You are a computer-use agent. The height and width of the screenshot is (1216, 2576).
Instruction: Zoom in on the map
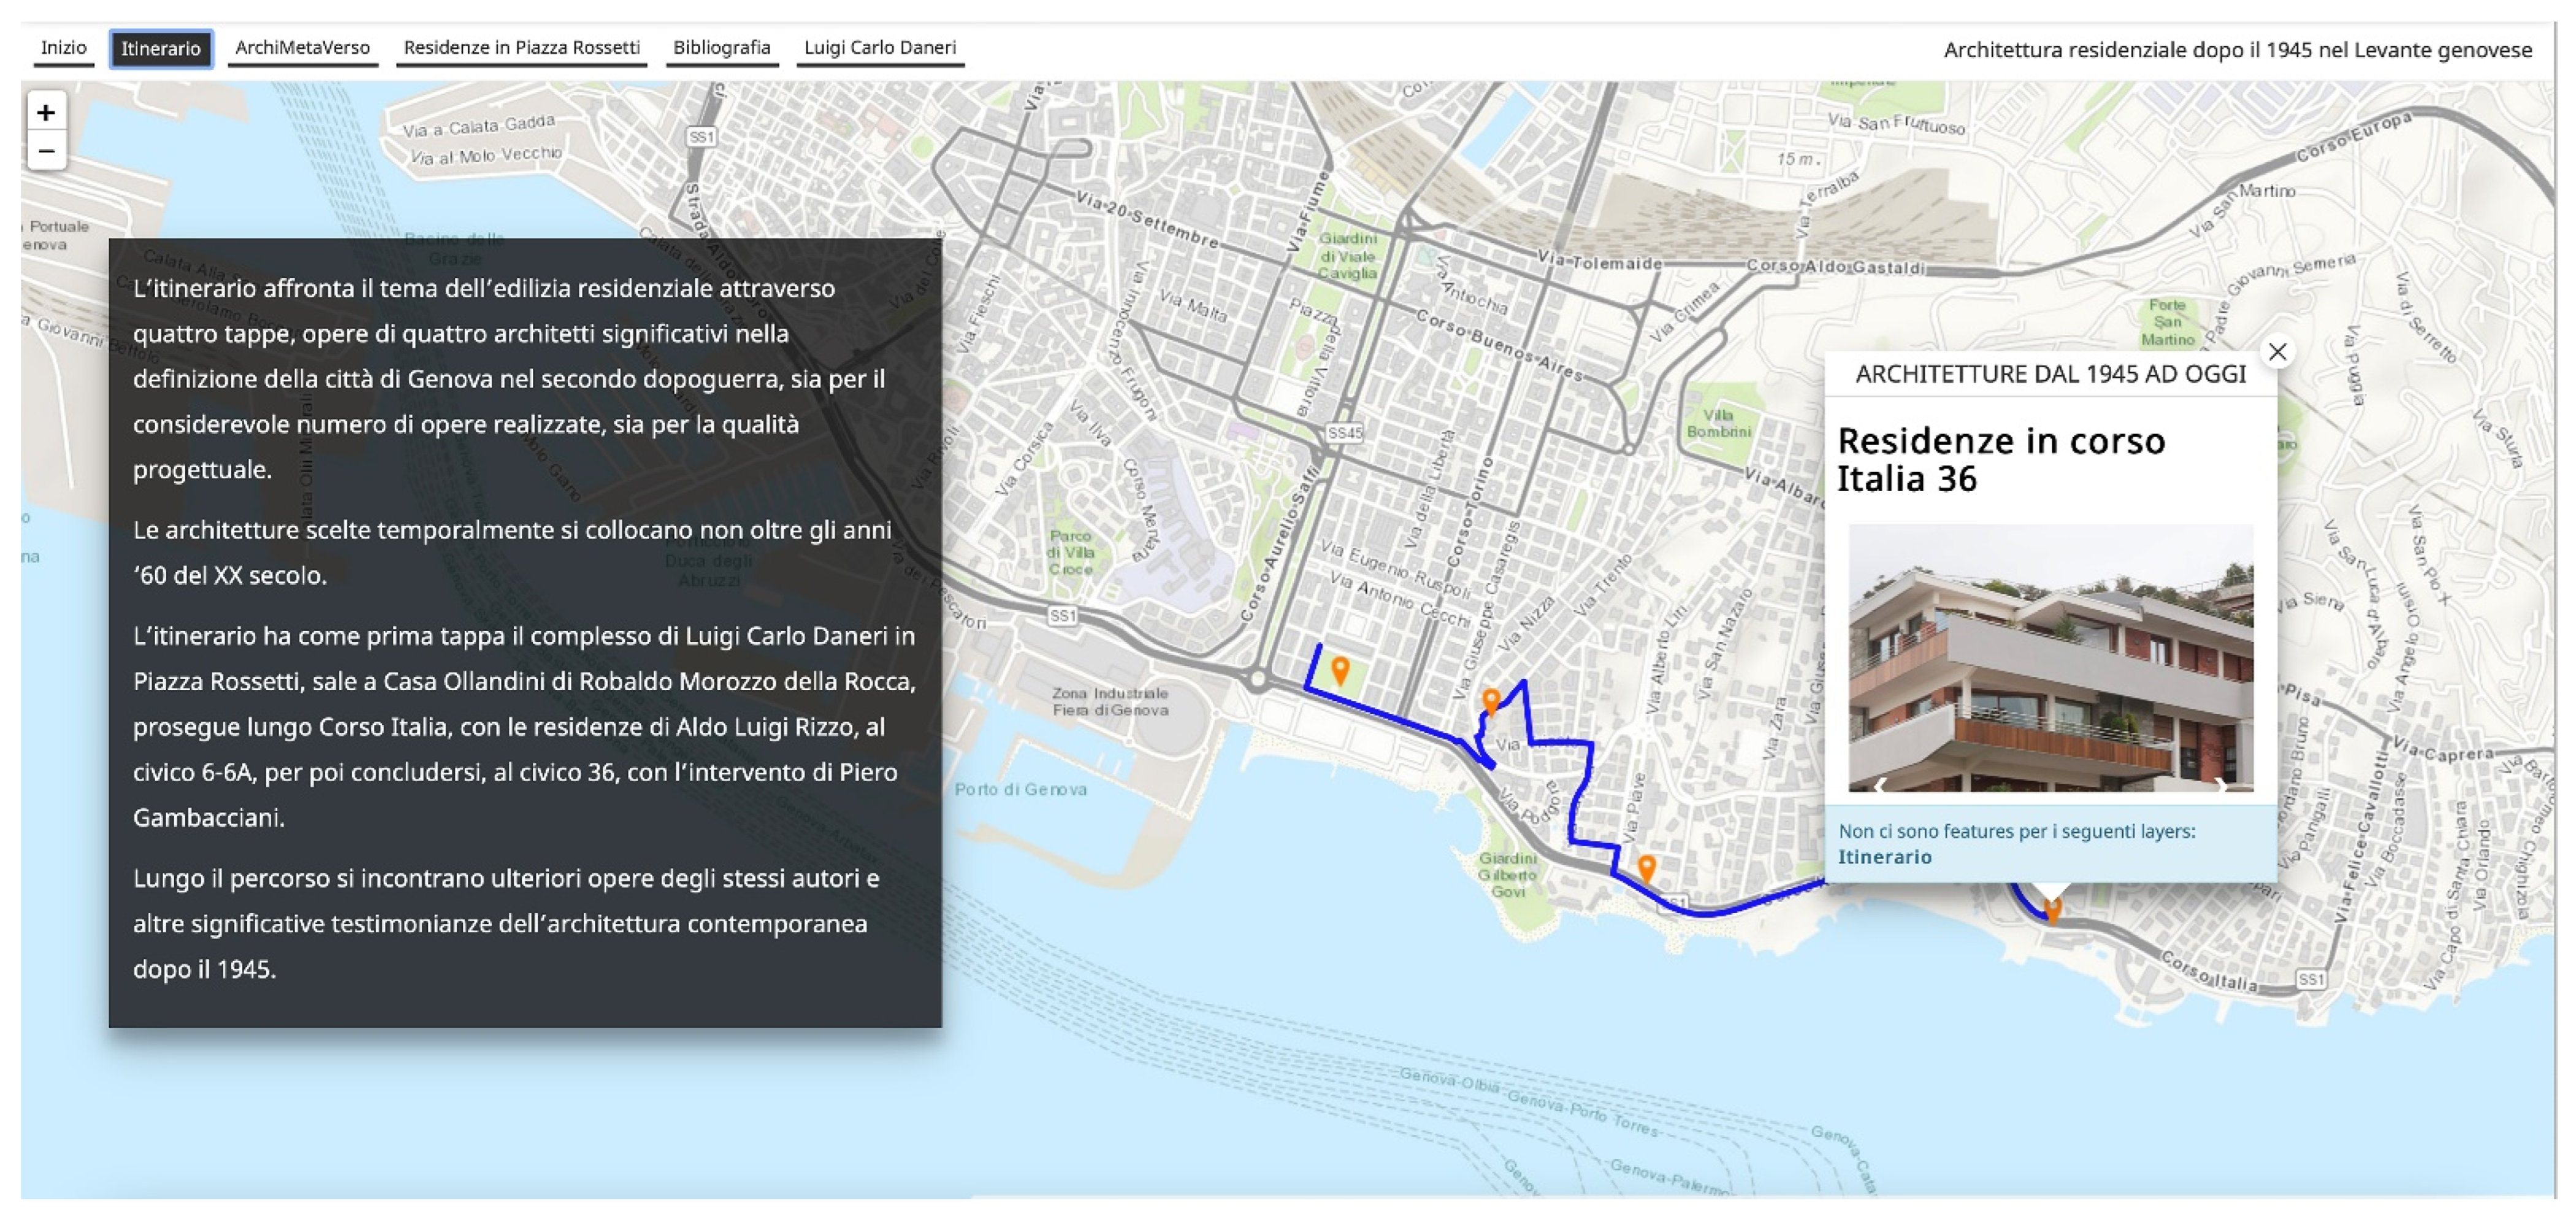[x=46, y=112]
